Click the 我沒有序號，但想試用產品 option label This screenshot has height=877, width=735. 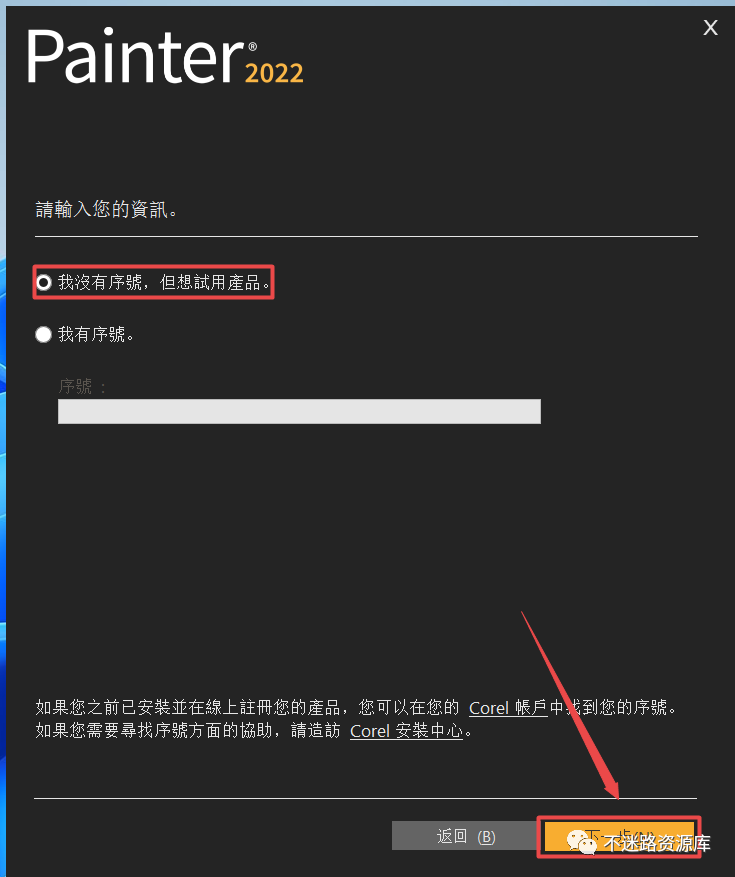[x=164, y=282]
